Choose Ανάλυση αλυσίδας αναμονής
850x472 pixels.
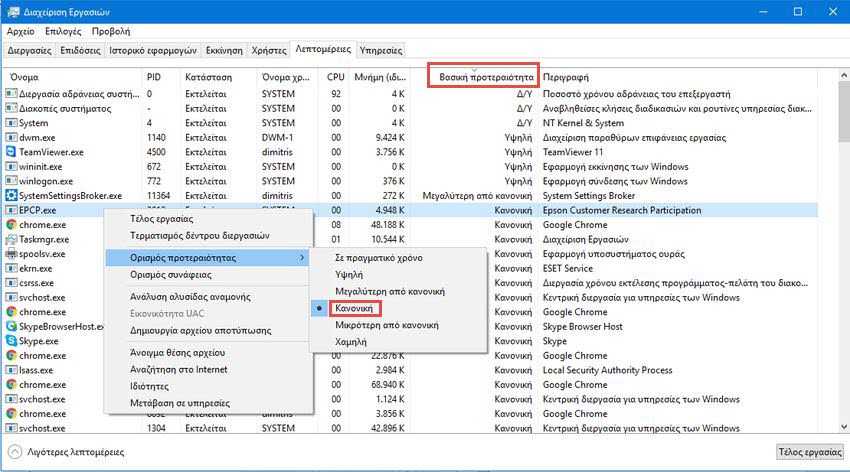click(190, 296)
